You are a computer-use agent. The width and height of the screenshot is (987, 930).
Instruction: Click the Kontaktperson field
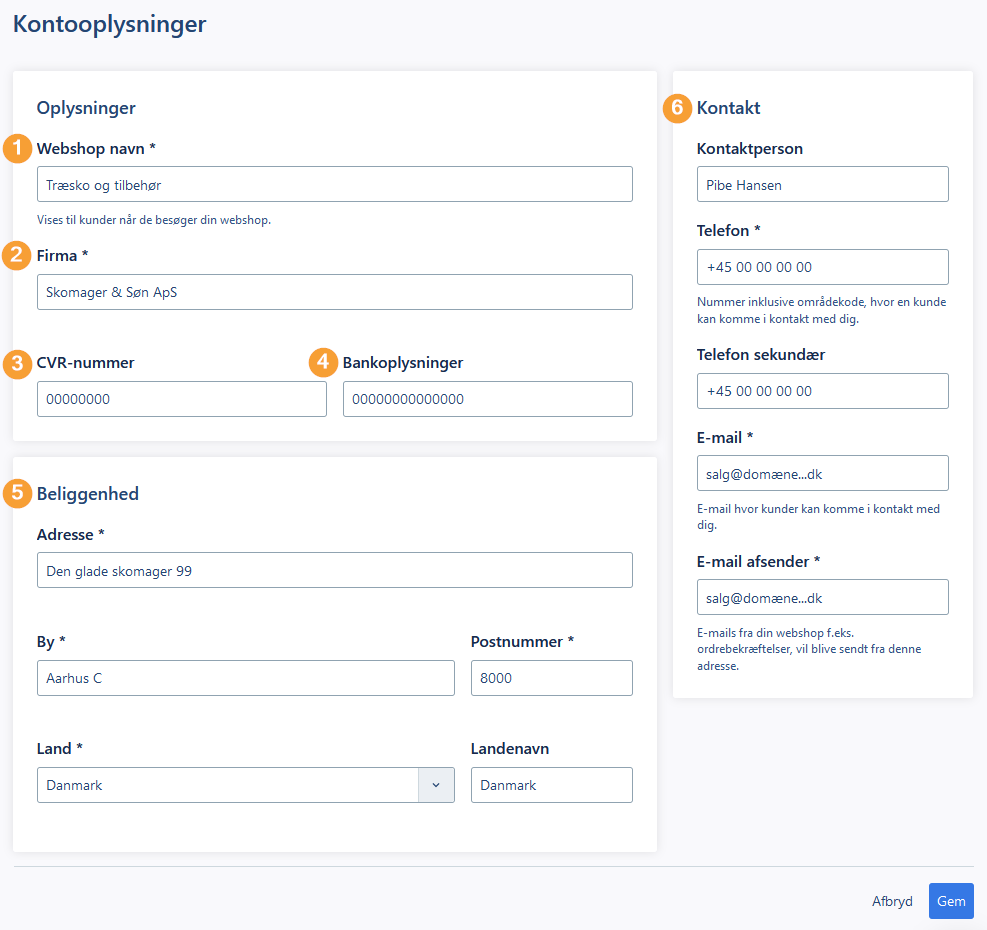click(823, 184)
